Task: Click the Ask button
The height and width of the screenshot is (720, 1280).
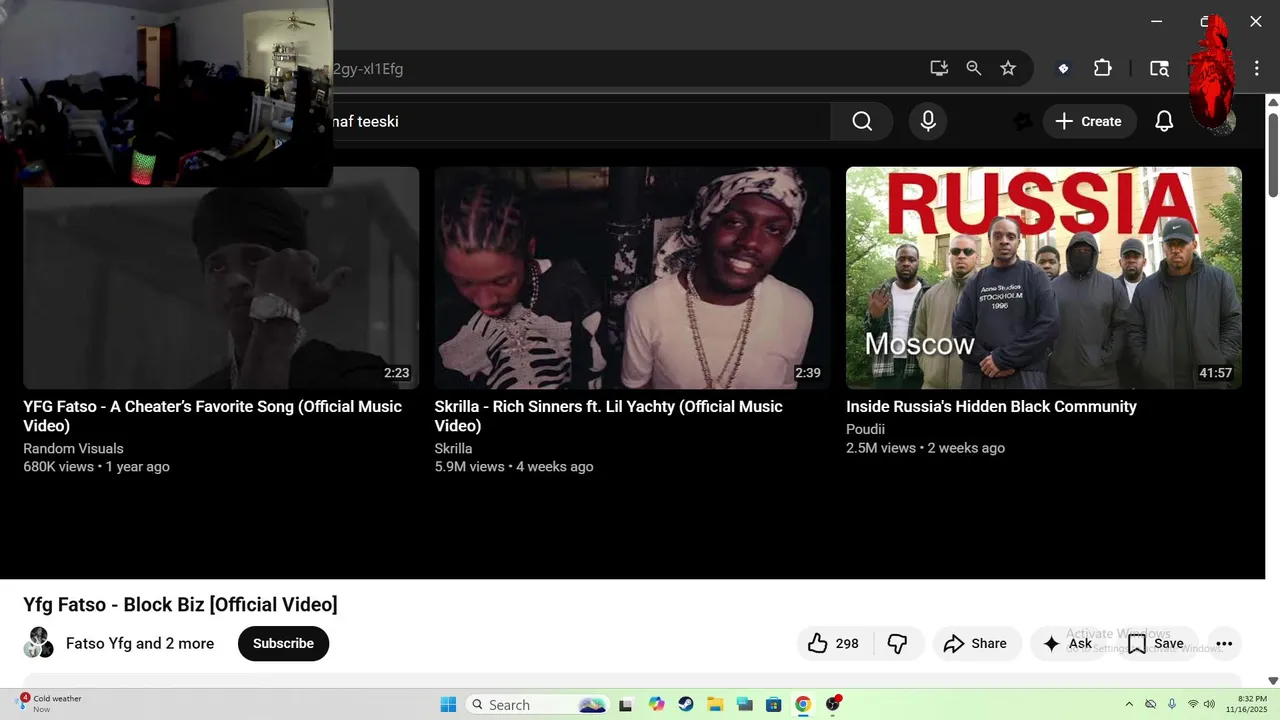Action: [1067, 643]
